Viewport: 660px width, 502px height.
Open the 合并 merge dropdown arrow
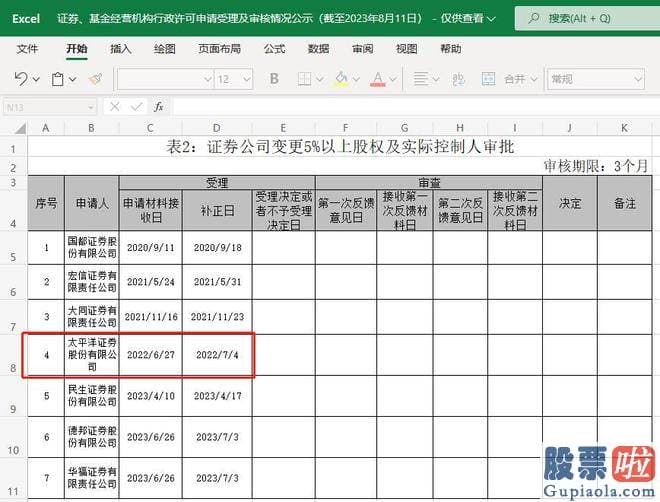(534, 79)
